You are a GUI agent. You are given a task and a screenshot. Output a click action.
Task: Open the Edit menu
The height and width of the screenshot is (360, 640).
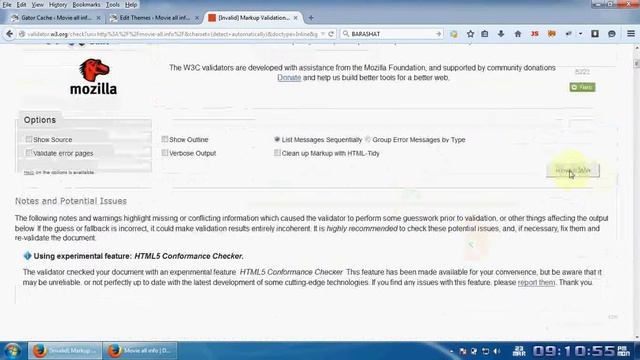21,4
